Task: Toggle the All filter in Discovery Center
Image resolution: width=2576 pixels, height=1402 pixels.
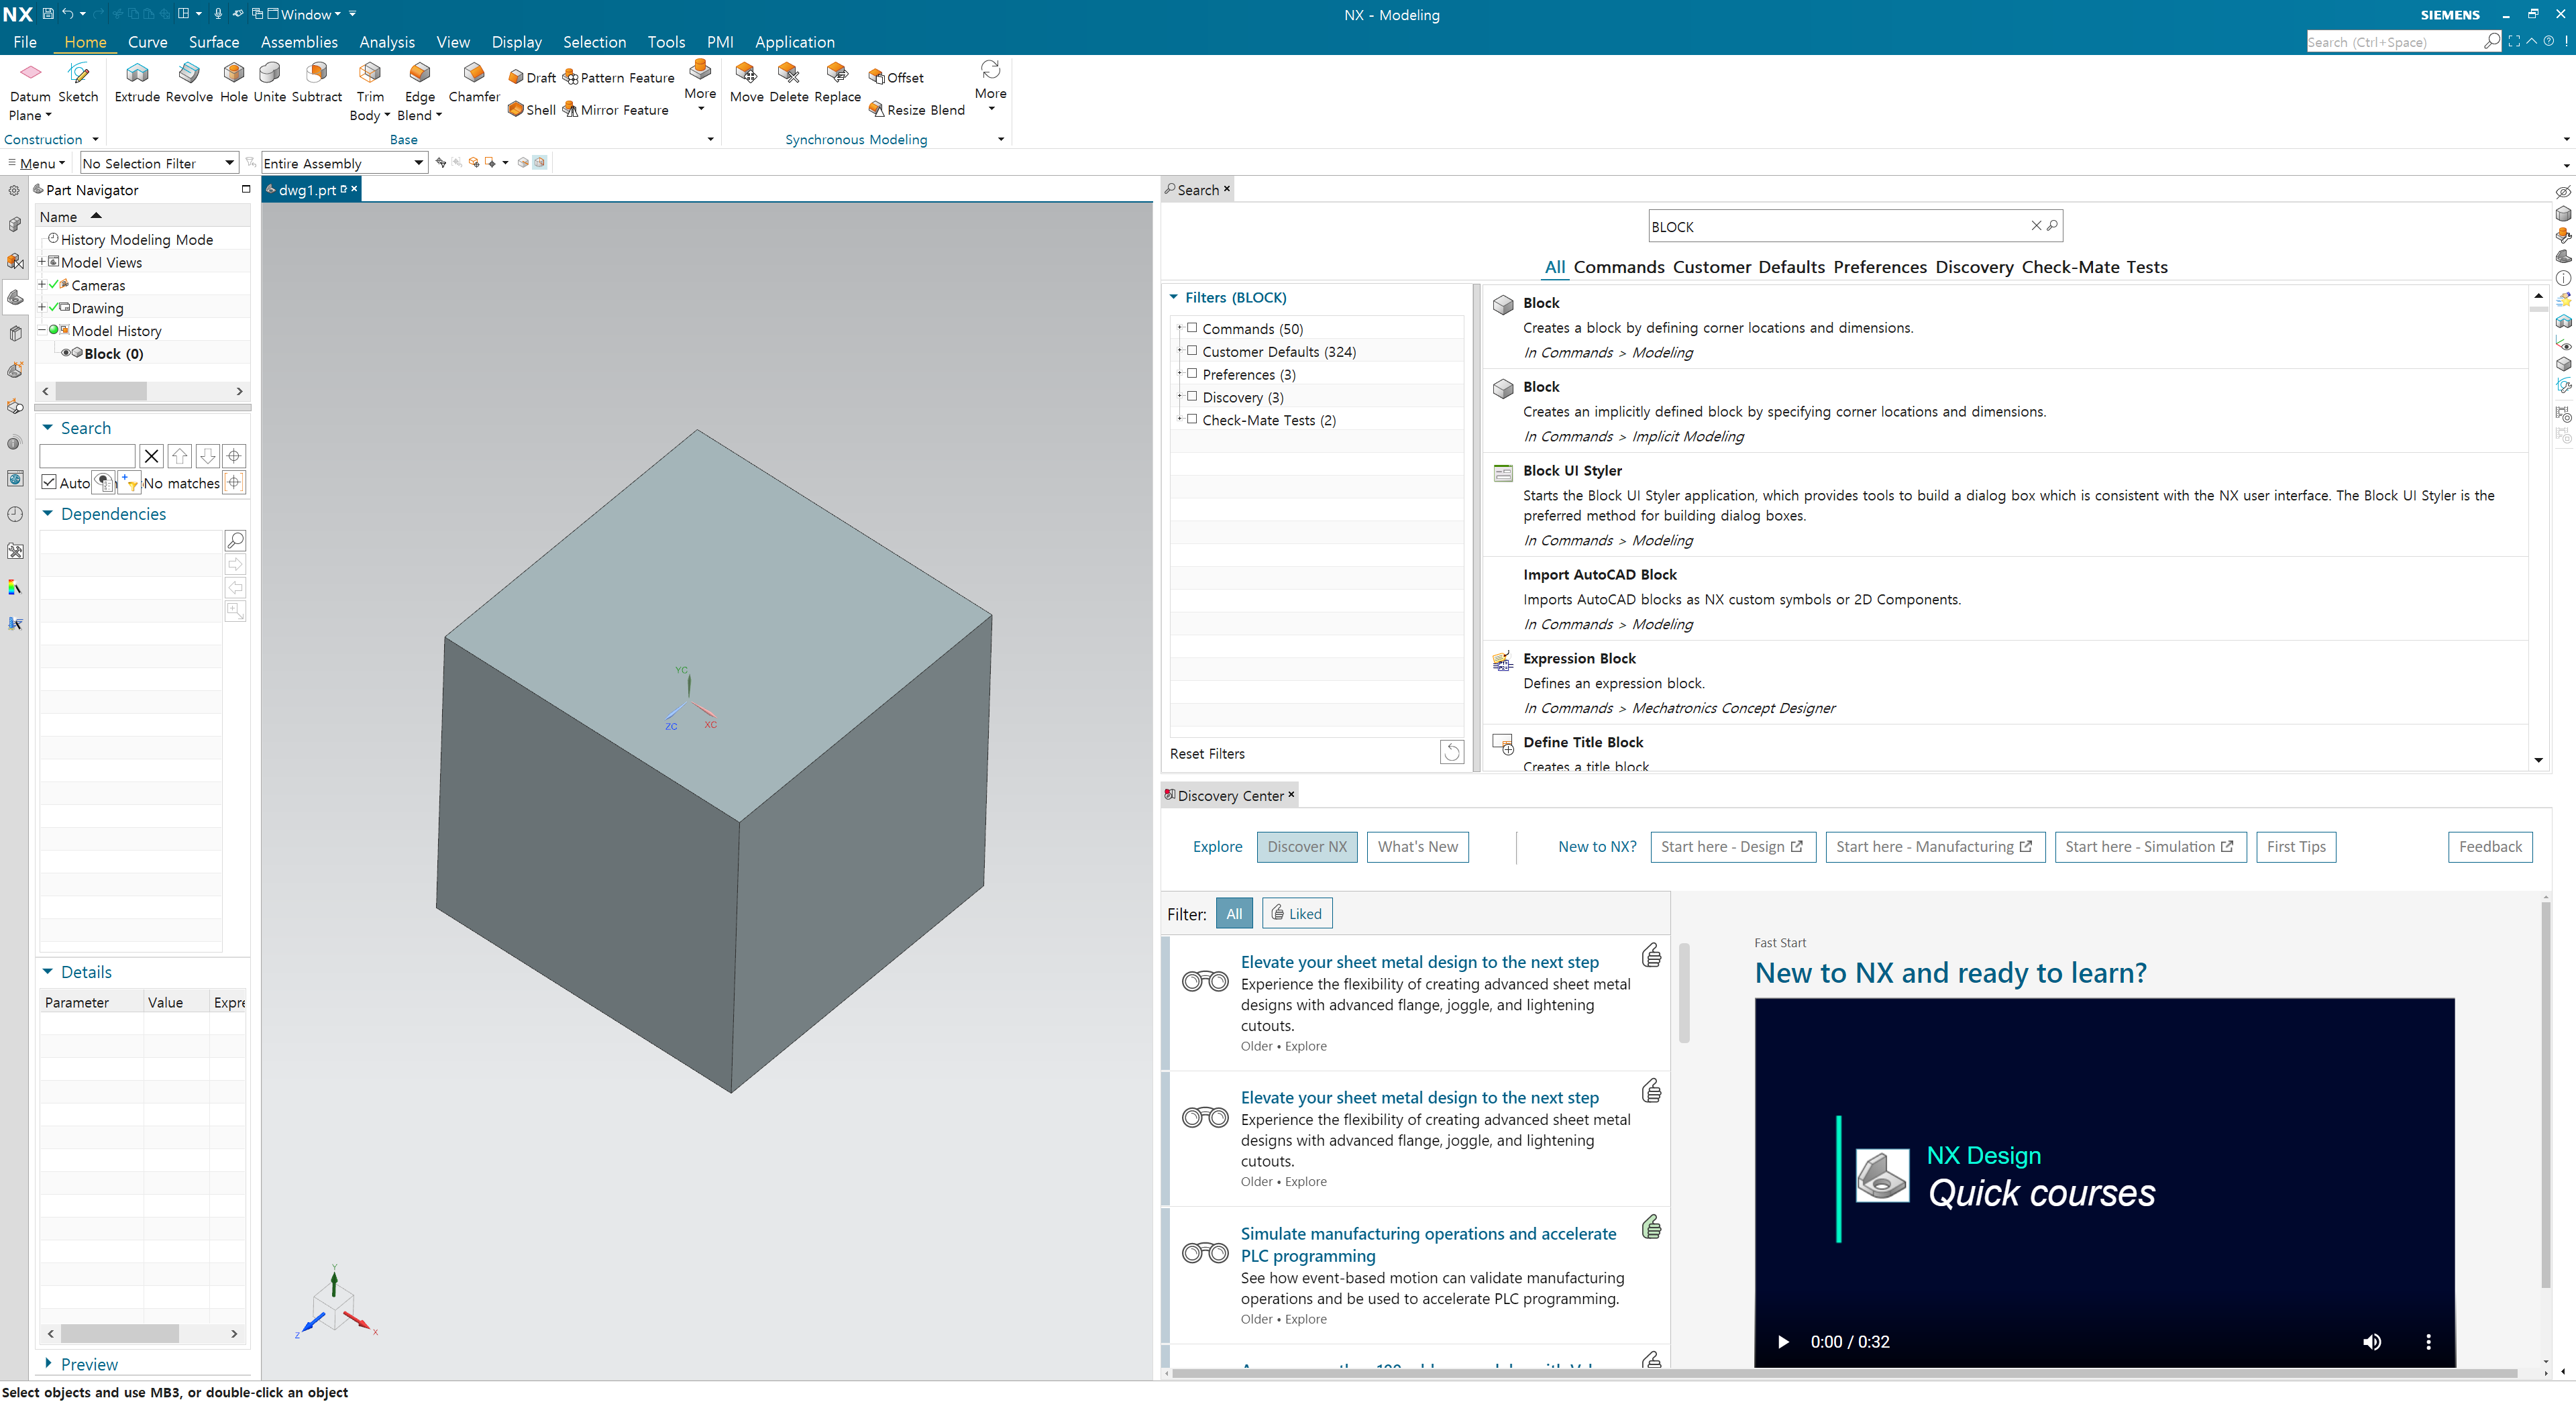Action: click(x=1234, y=913)
